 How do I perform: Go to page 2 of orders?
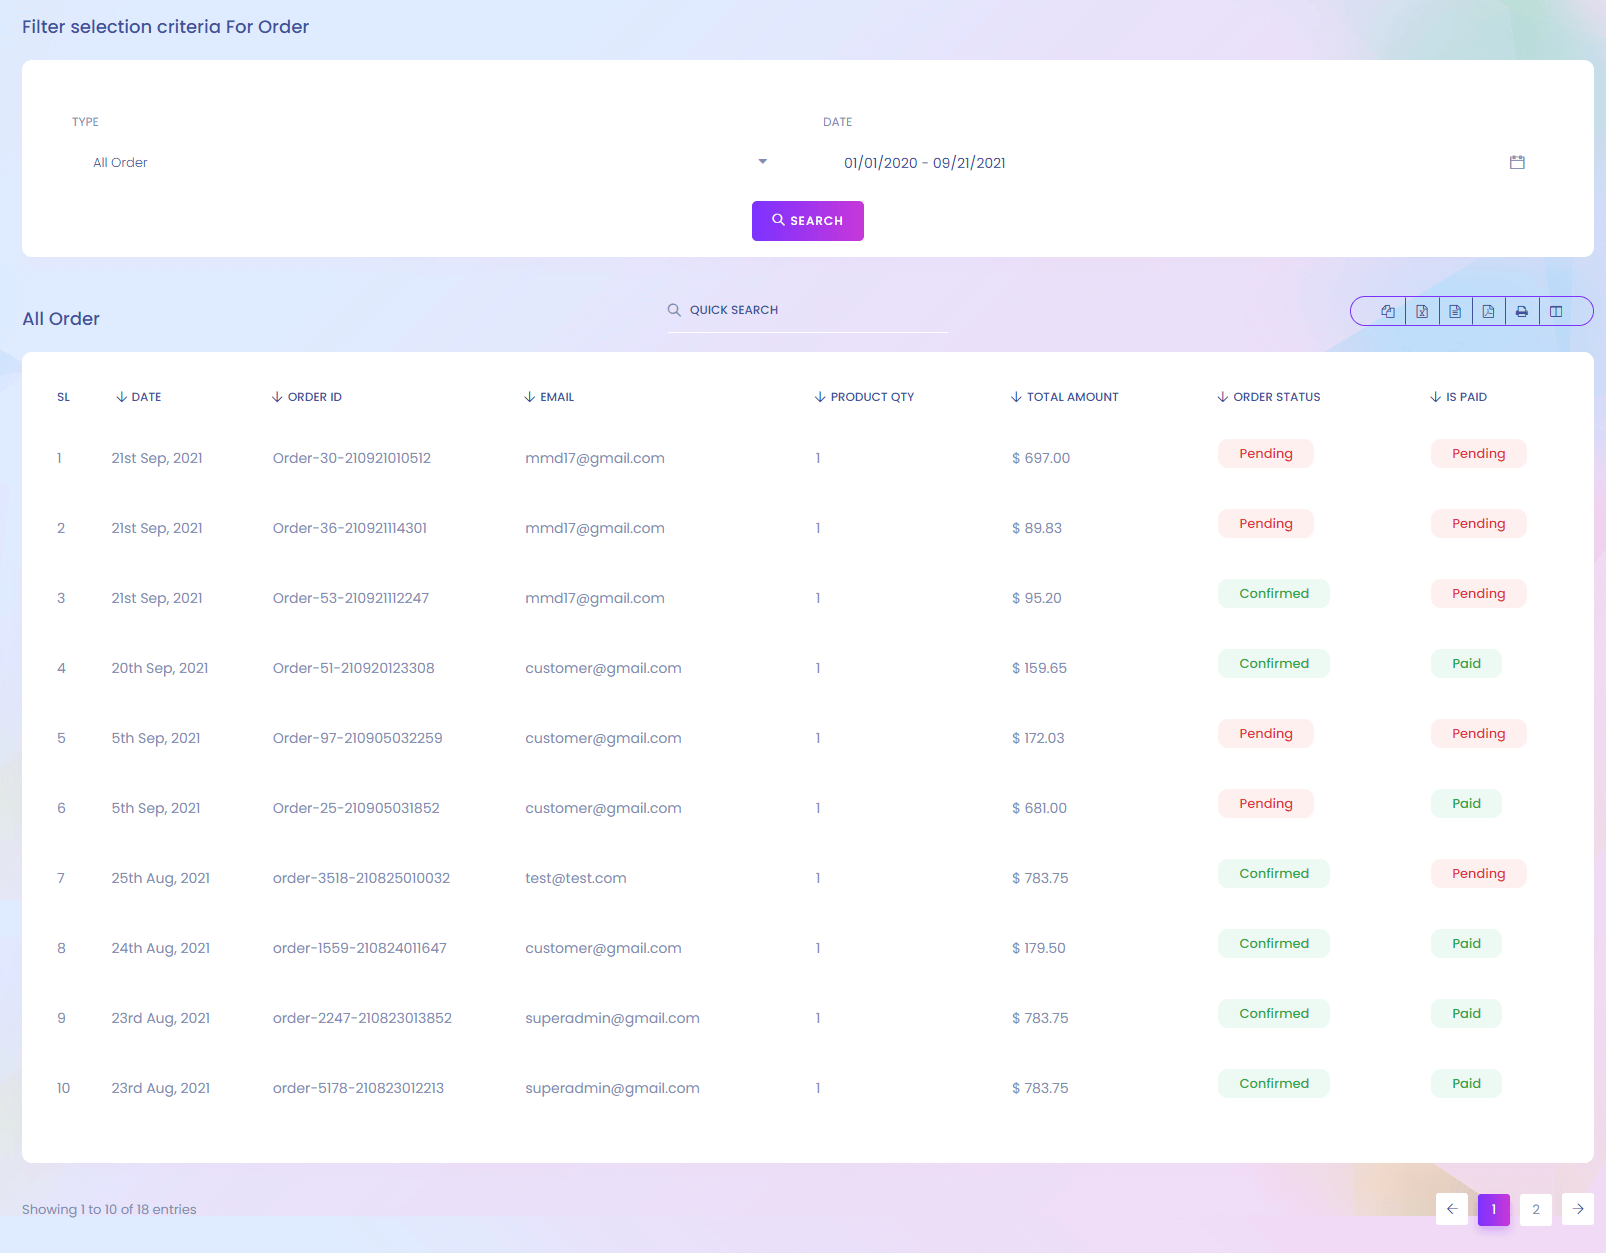tap(1536, 1209)
